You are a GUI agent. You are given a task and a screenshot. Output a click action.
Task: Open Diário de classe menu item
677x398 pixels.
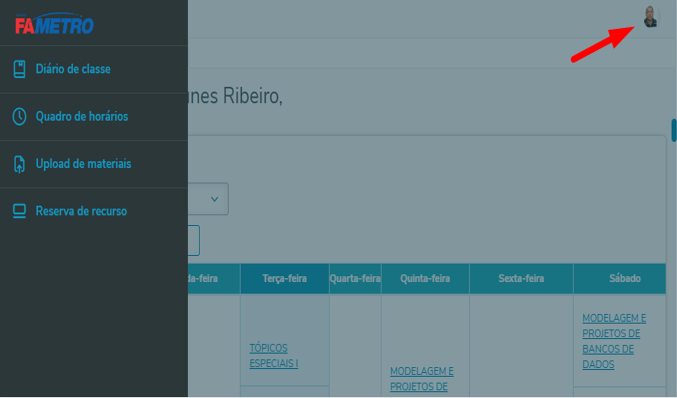pos(94,69)
